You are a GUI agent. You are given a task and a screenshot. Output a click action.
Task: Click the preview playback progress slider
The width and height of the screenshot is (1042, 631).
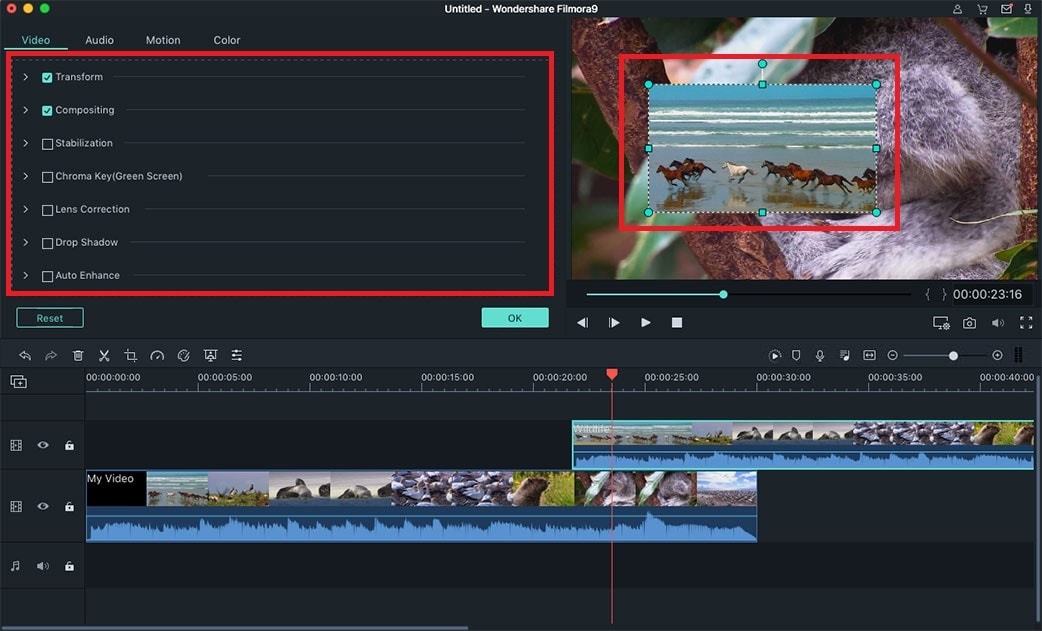click(x=750, y=294)
